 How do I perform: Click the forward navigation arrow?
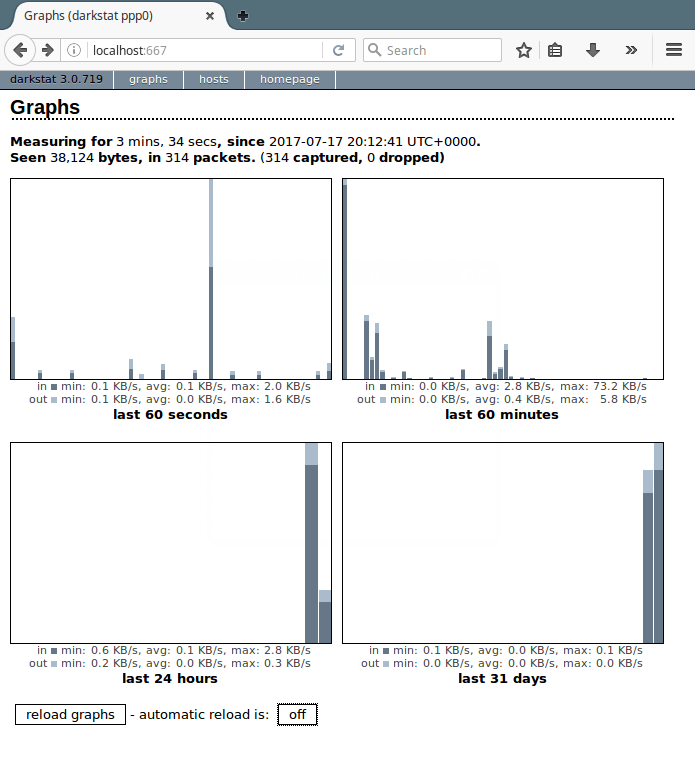click(x=47, y=50)
